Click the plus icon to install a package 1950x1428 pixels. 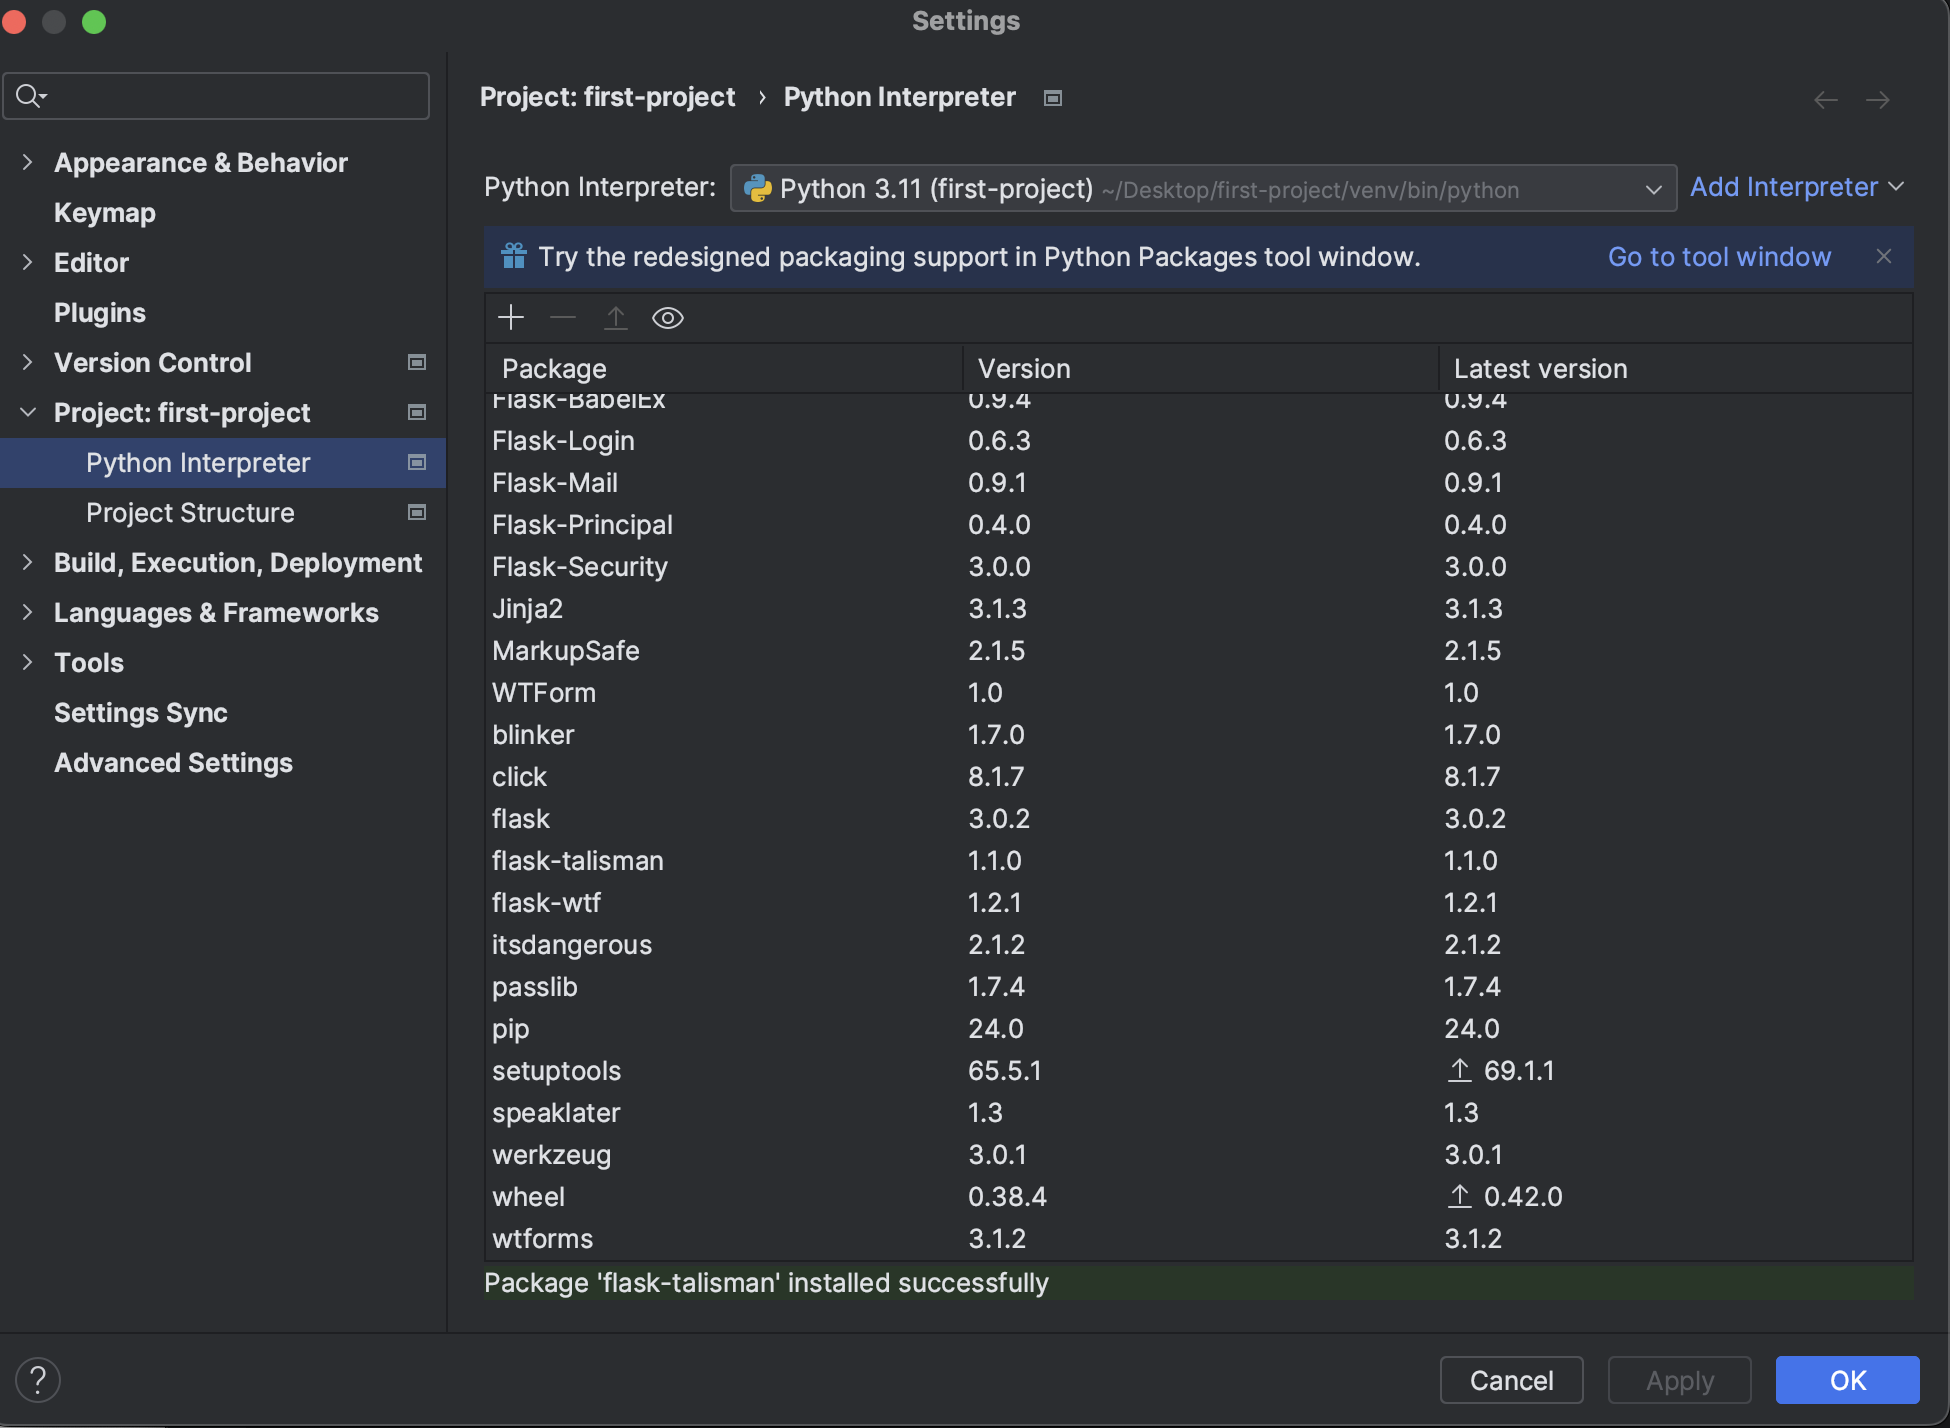pyautogui.click(x=511, y=318)
